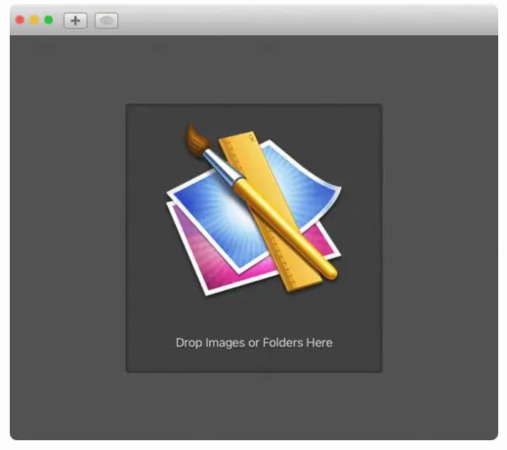
Task: Minimize the window using the yellow button
Action: point(34,20)
